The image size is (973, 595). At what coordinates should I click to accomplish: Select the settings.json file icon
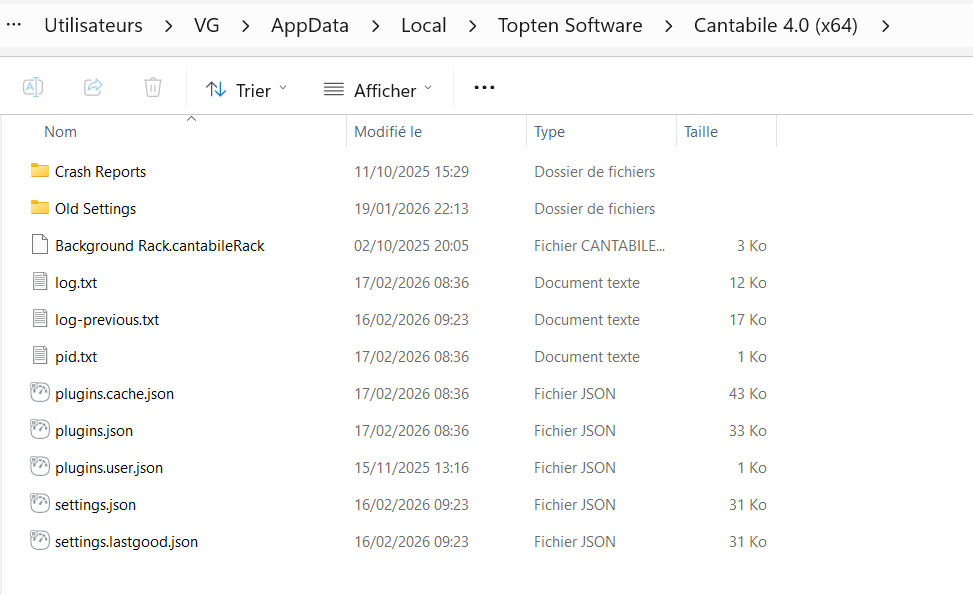[x=40, y=504]
